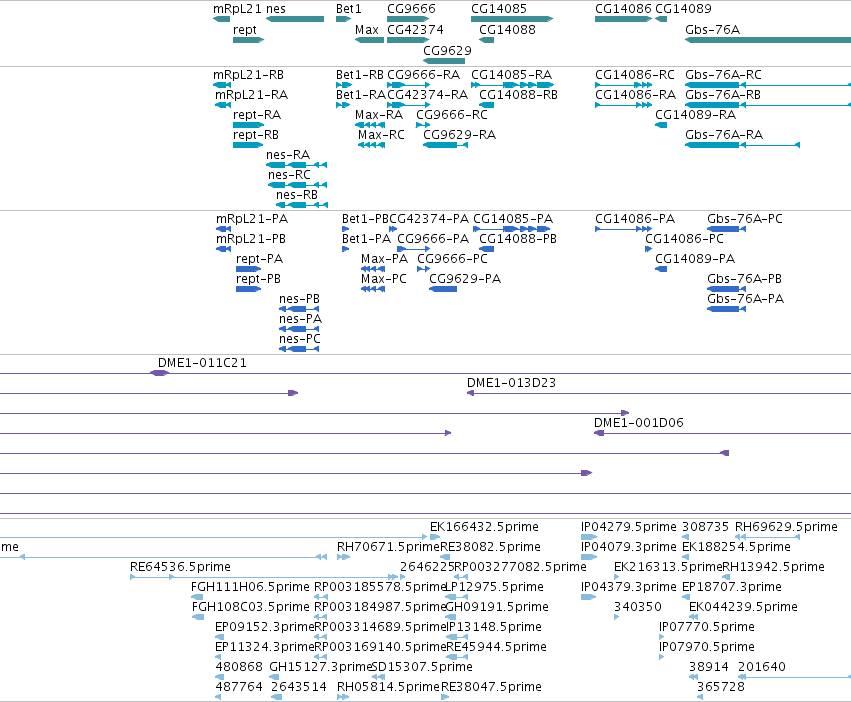This screenshot has height=702, width=851.
Task: Open the CG42374 gene label
Action: pos(415,30)
